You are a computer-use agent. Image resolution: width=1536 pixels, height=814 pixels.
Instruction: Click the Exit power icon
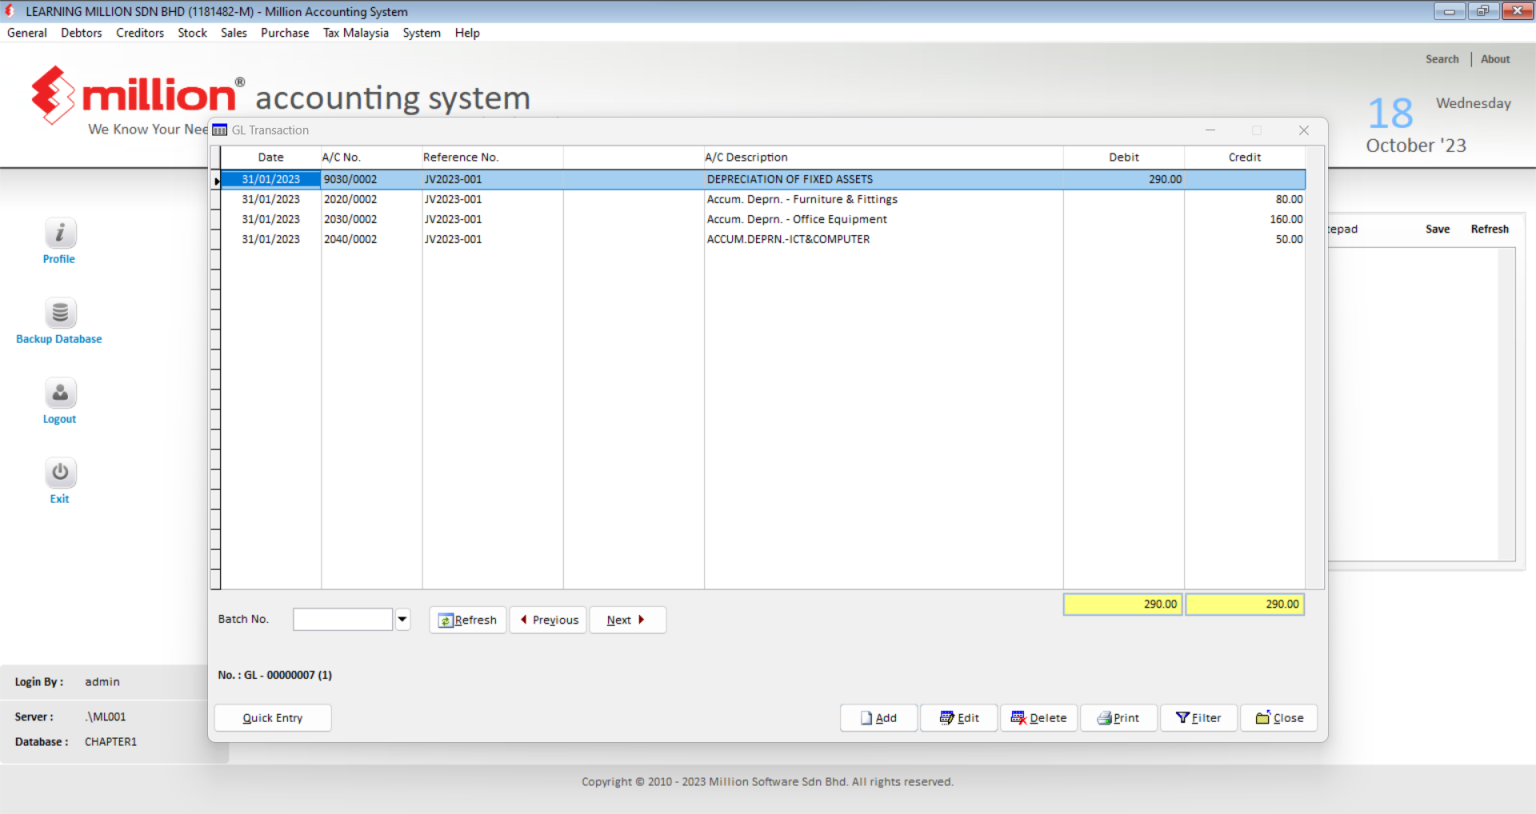click(59, 472)
